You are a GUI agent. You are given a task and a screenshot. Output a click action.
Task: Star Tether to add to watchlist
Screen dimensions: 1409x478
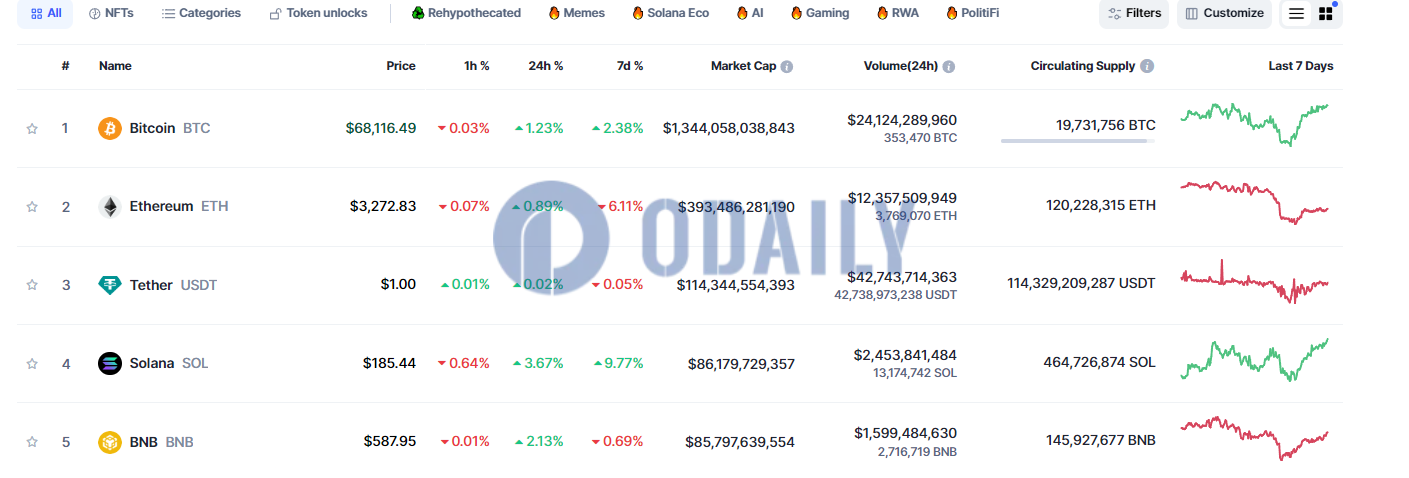tap(32, 285)
